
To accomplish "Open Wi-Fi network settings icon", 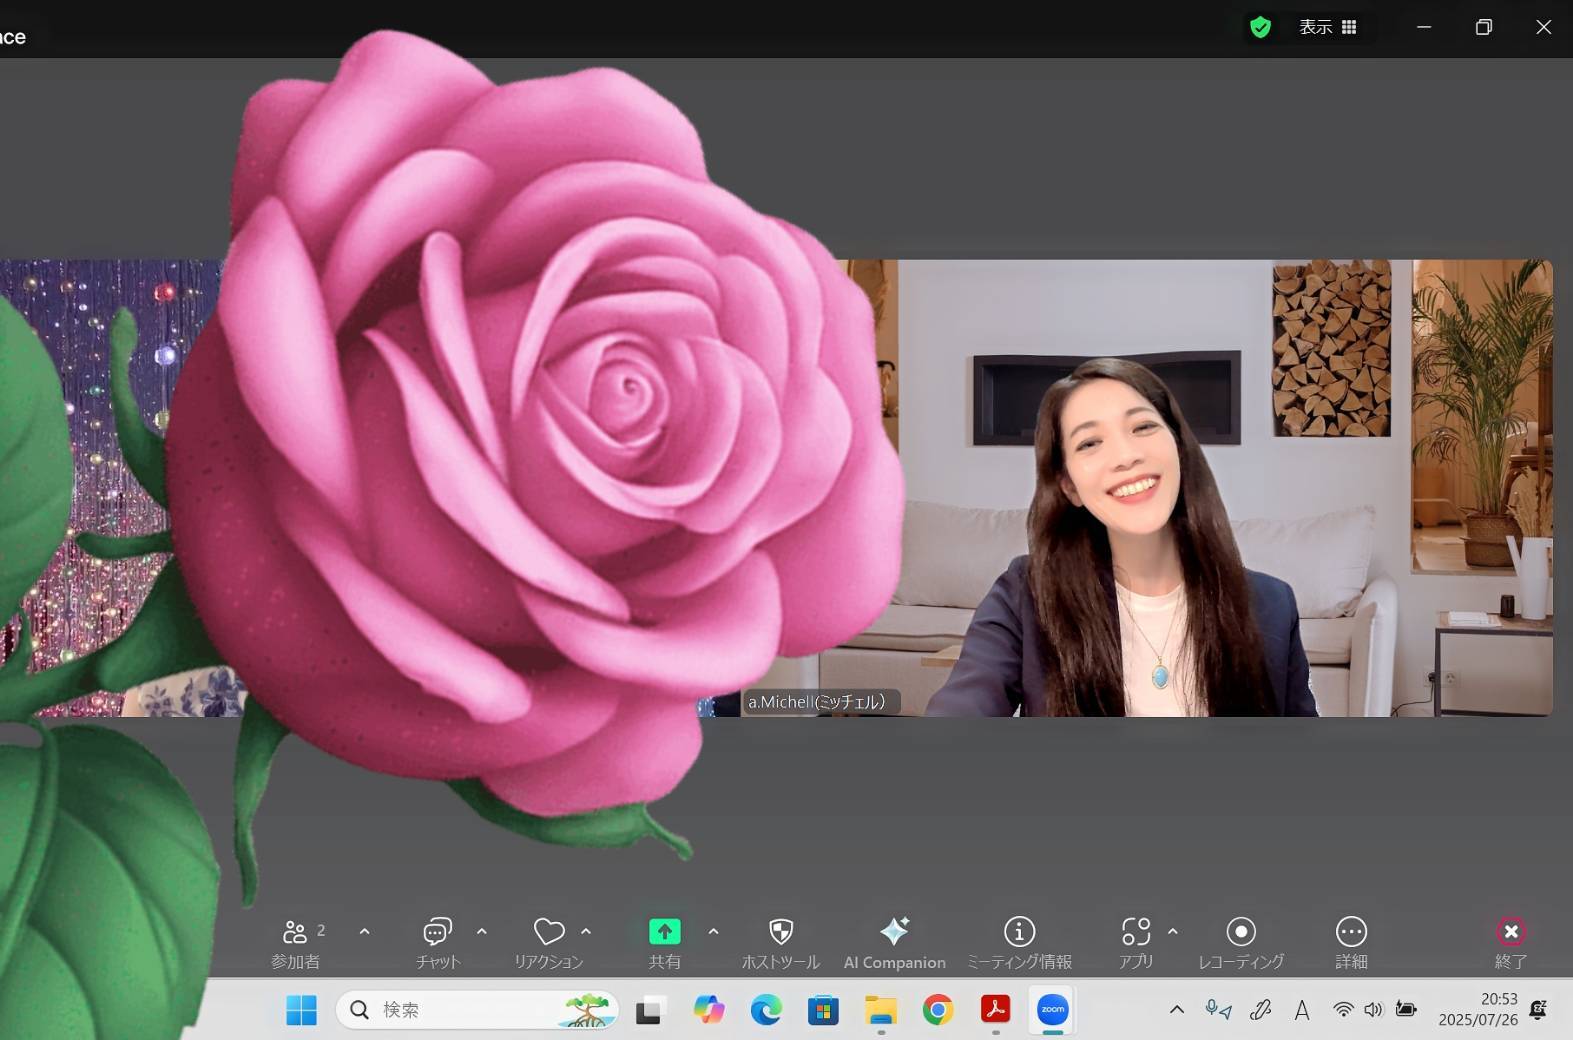I will pyautogui.click(x=1343, y=1010).
